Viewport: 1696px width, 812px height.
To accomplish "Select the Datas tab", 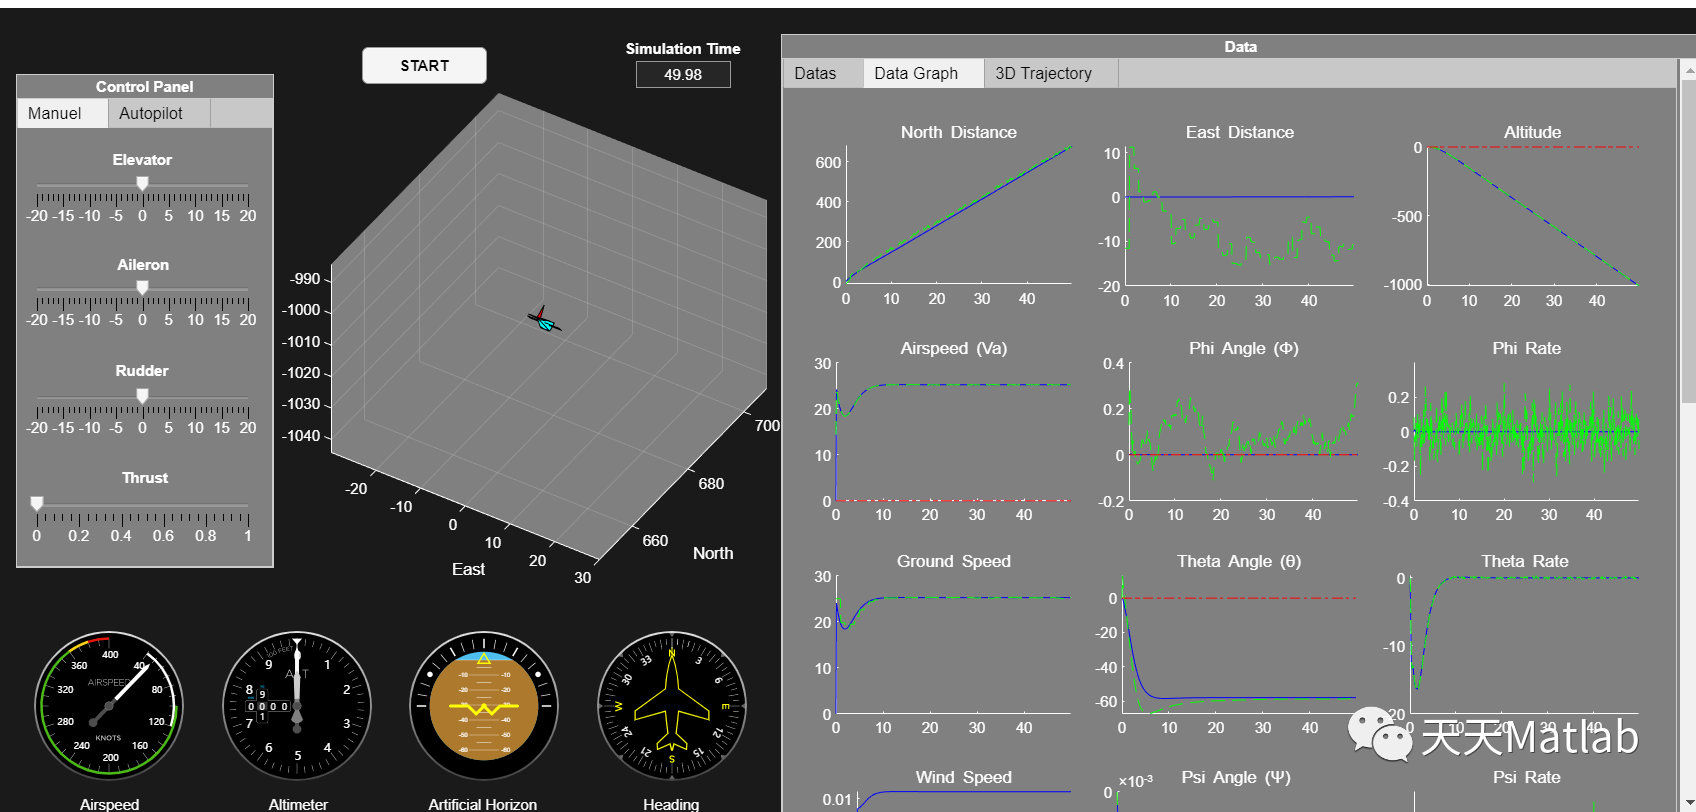I will click(x=823, y=73).
